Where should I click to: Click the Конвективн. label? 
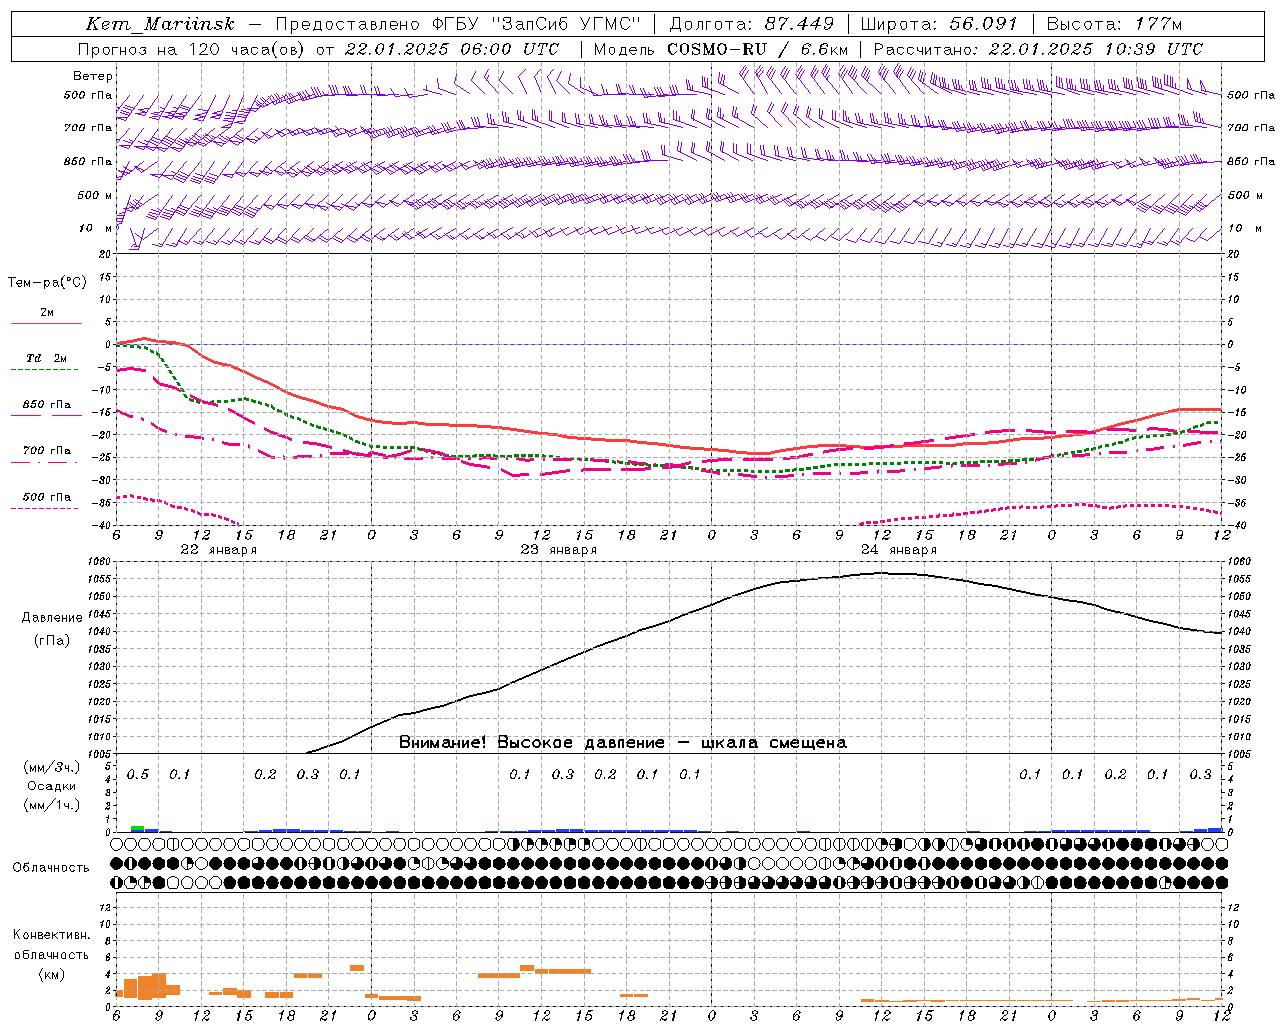coord(52,935)
